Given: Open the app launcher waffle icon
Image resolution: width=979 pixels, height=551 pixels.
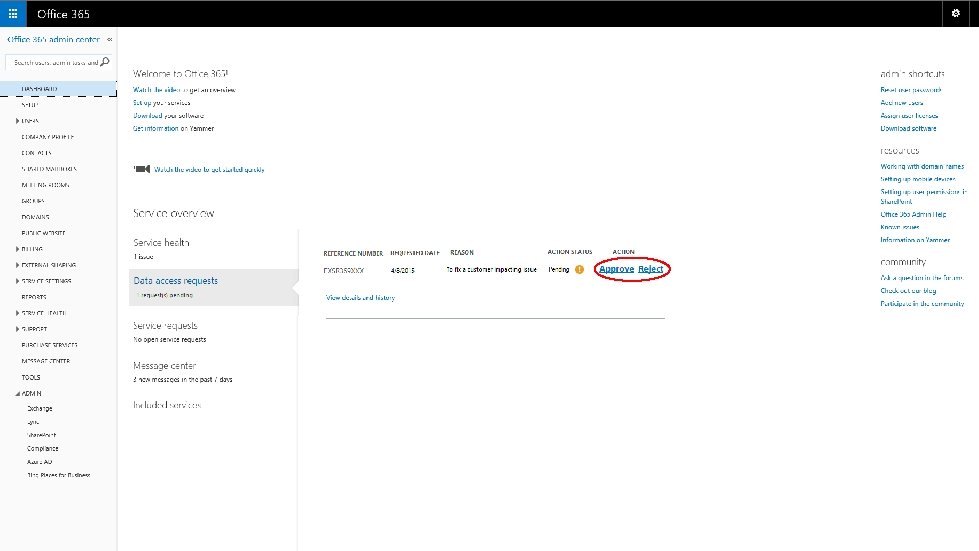Looking at the screenshot, I should [x=13, y=13].
